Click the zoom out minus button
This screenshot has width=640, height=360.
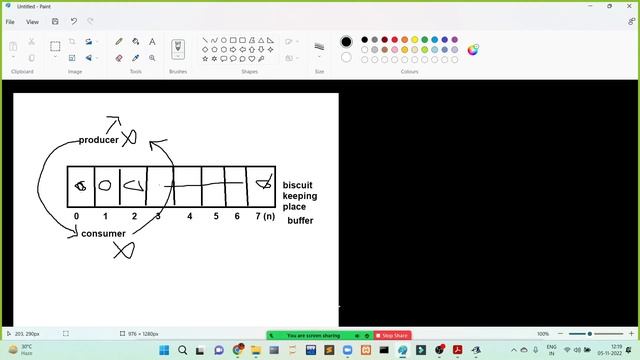(x=560, y=334)
